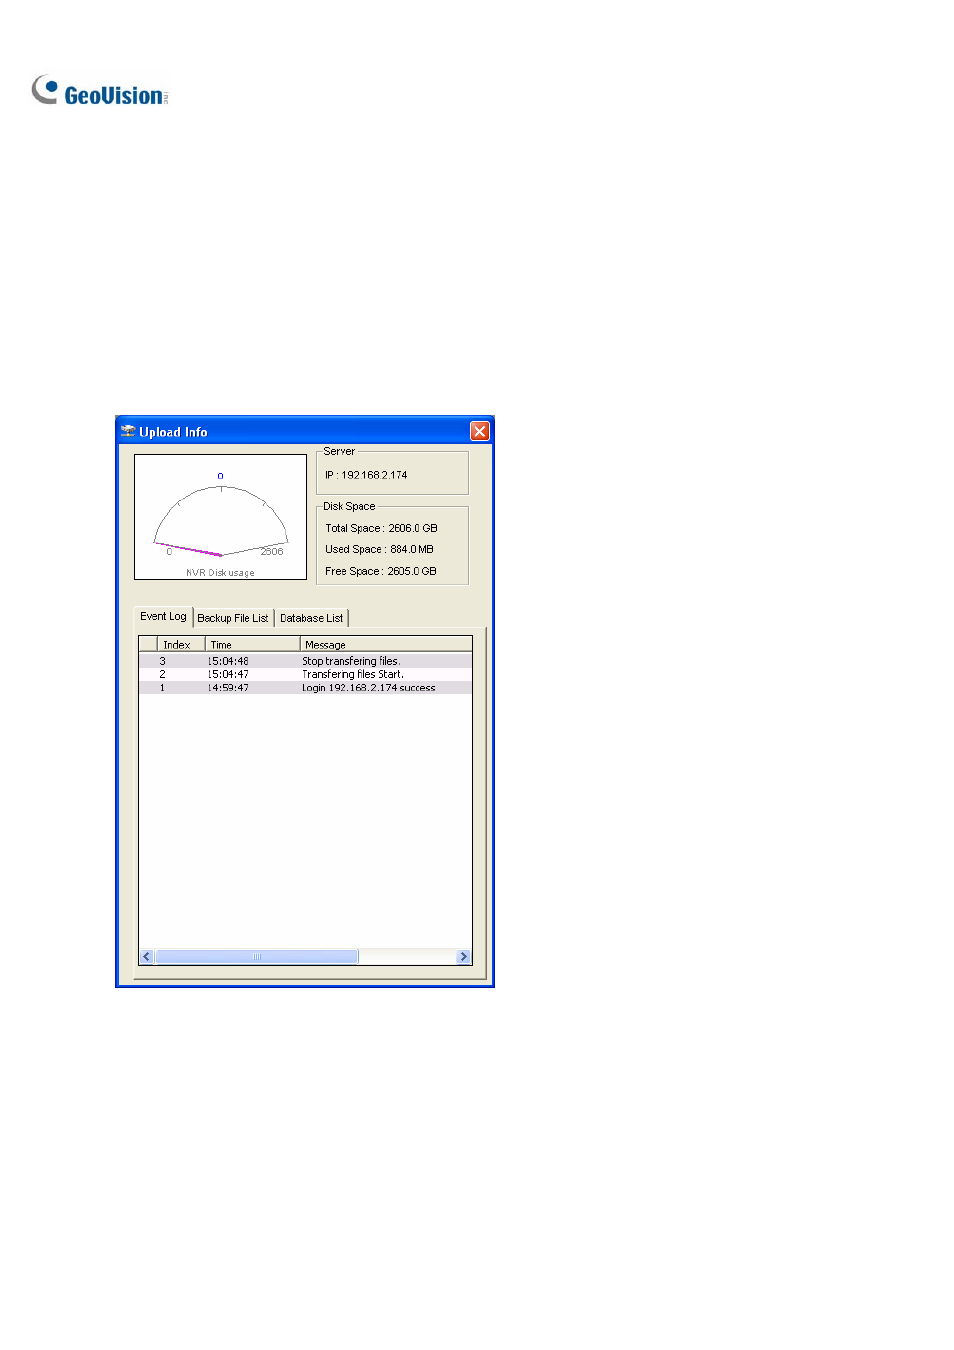Click the NVR Disk usage gauge
Screen dimensions: 954x1350
[220, 517]
